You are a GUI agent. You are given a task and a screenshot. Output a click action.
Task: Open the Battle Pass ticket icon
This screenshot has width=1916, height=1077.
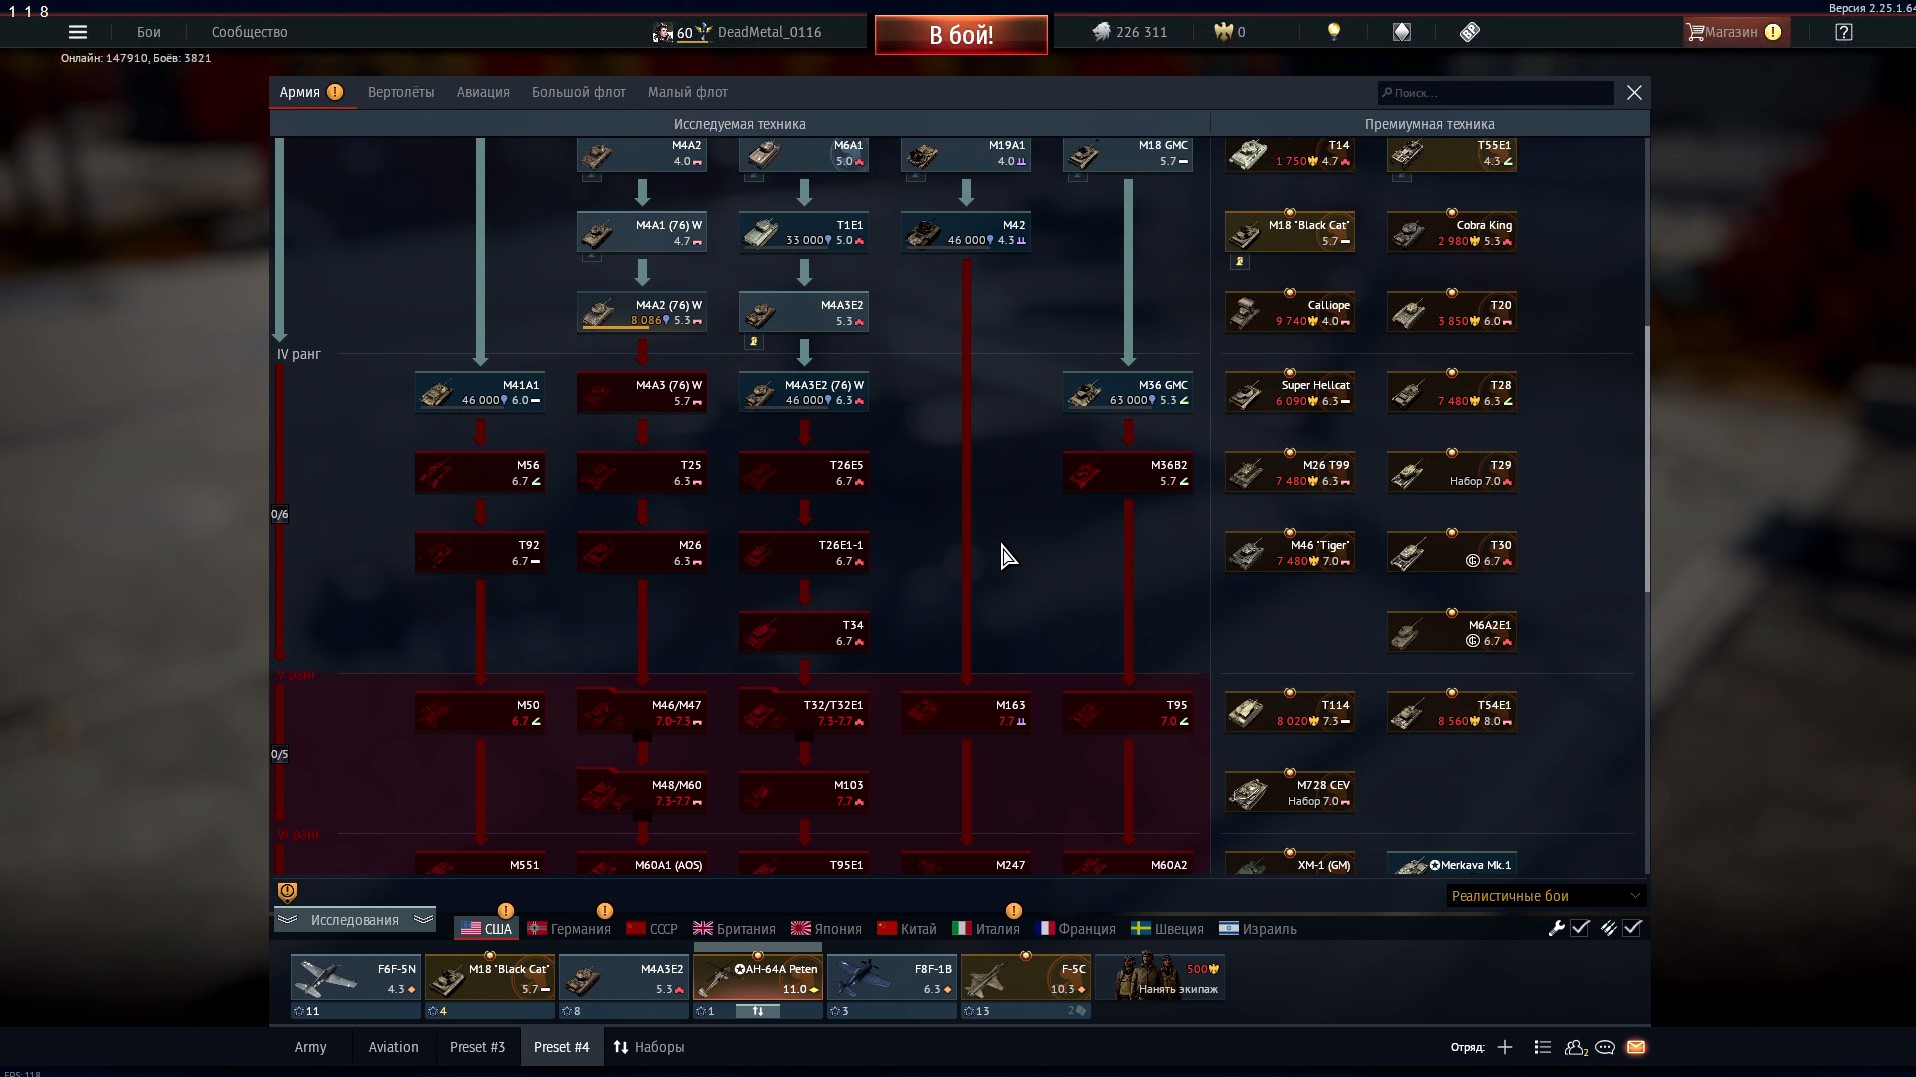pos(1469,32)
